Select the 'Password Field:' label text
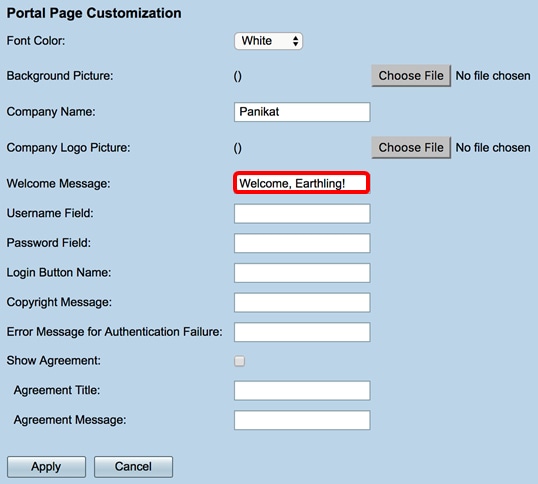The height and width of the screenshot is (484, 538). point(49,243)
